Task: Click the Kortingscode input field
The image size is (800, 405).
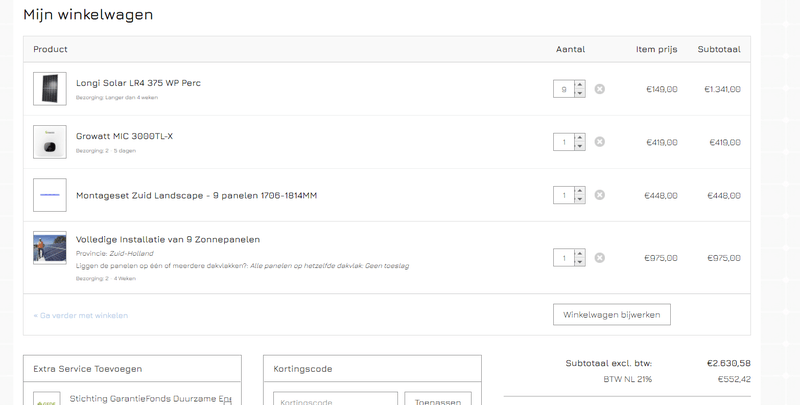Action: point(335,399)
